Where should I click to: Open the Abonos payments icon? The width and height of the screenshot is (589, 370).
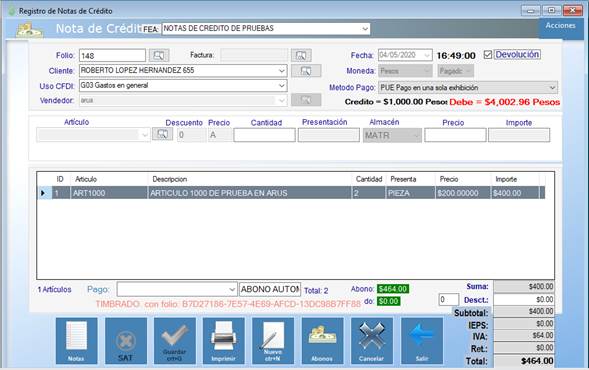click(x=322, y=341)
